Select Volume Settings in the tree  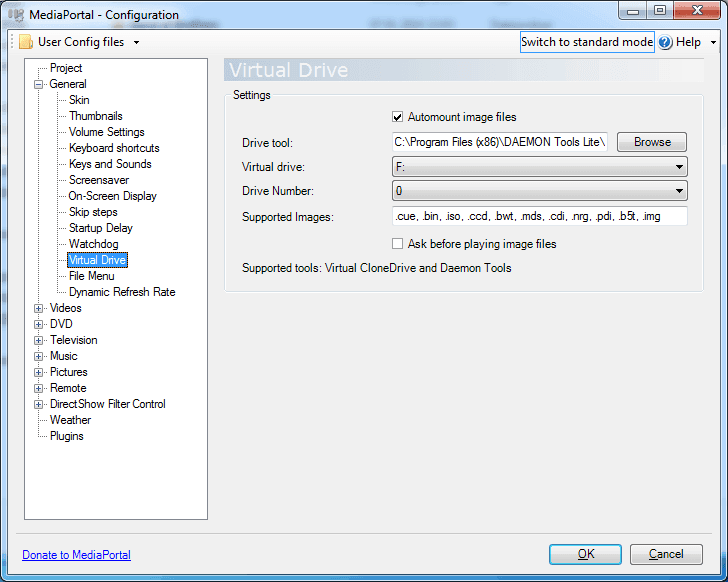(x=107, y=132)
